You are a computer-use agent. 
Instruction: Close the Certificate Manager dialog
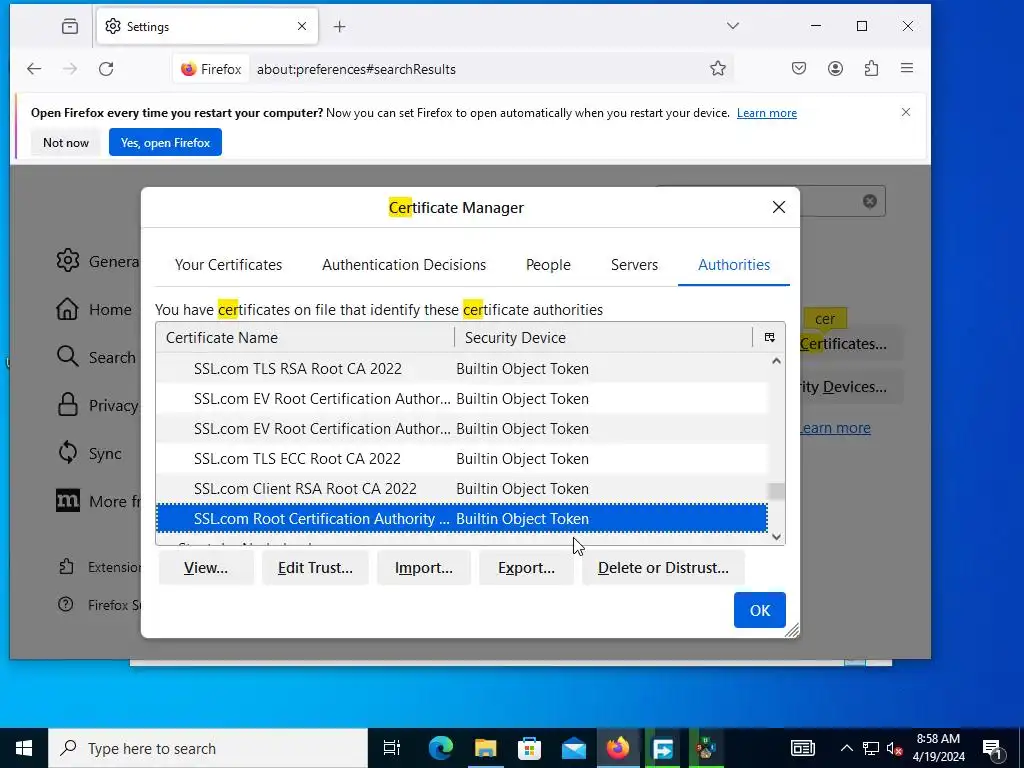(x=778, y=207)
